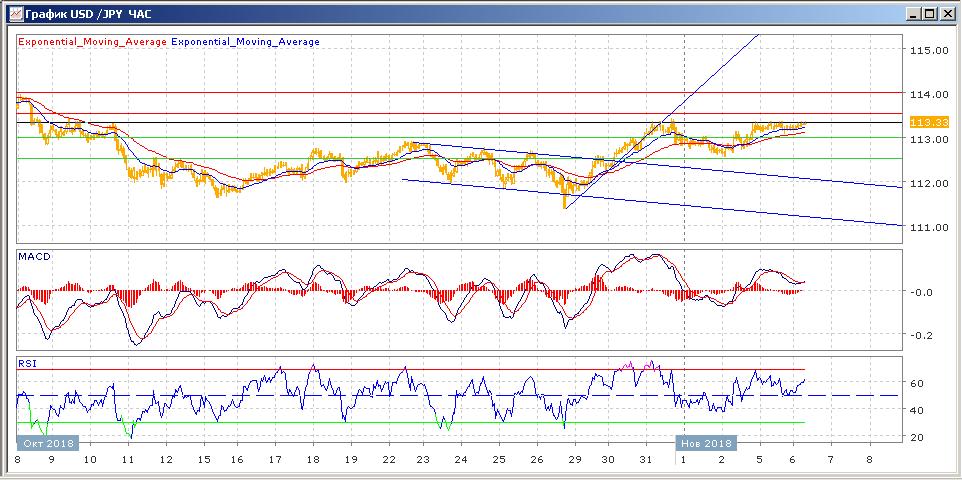Click date 11 on the time axis
This screenshot has height=480, width=962.
click(128, 459)
